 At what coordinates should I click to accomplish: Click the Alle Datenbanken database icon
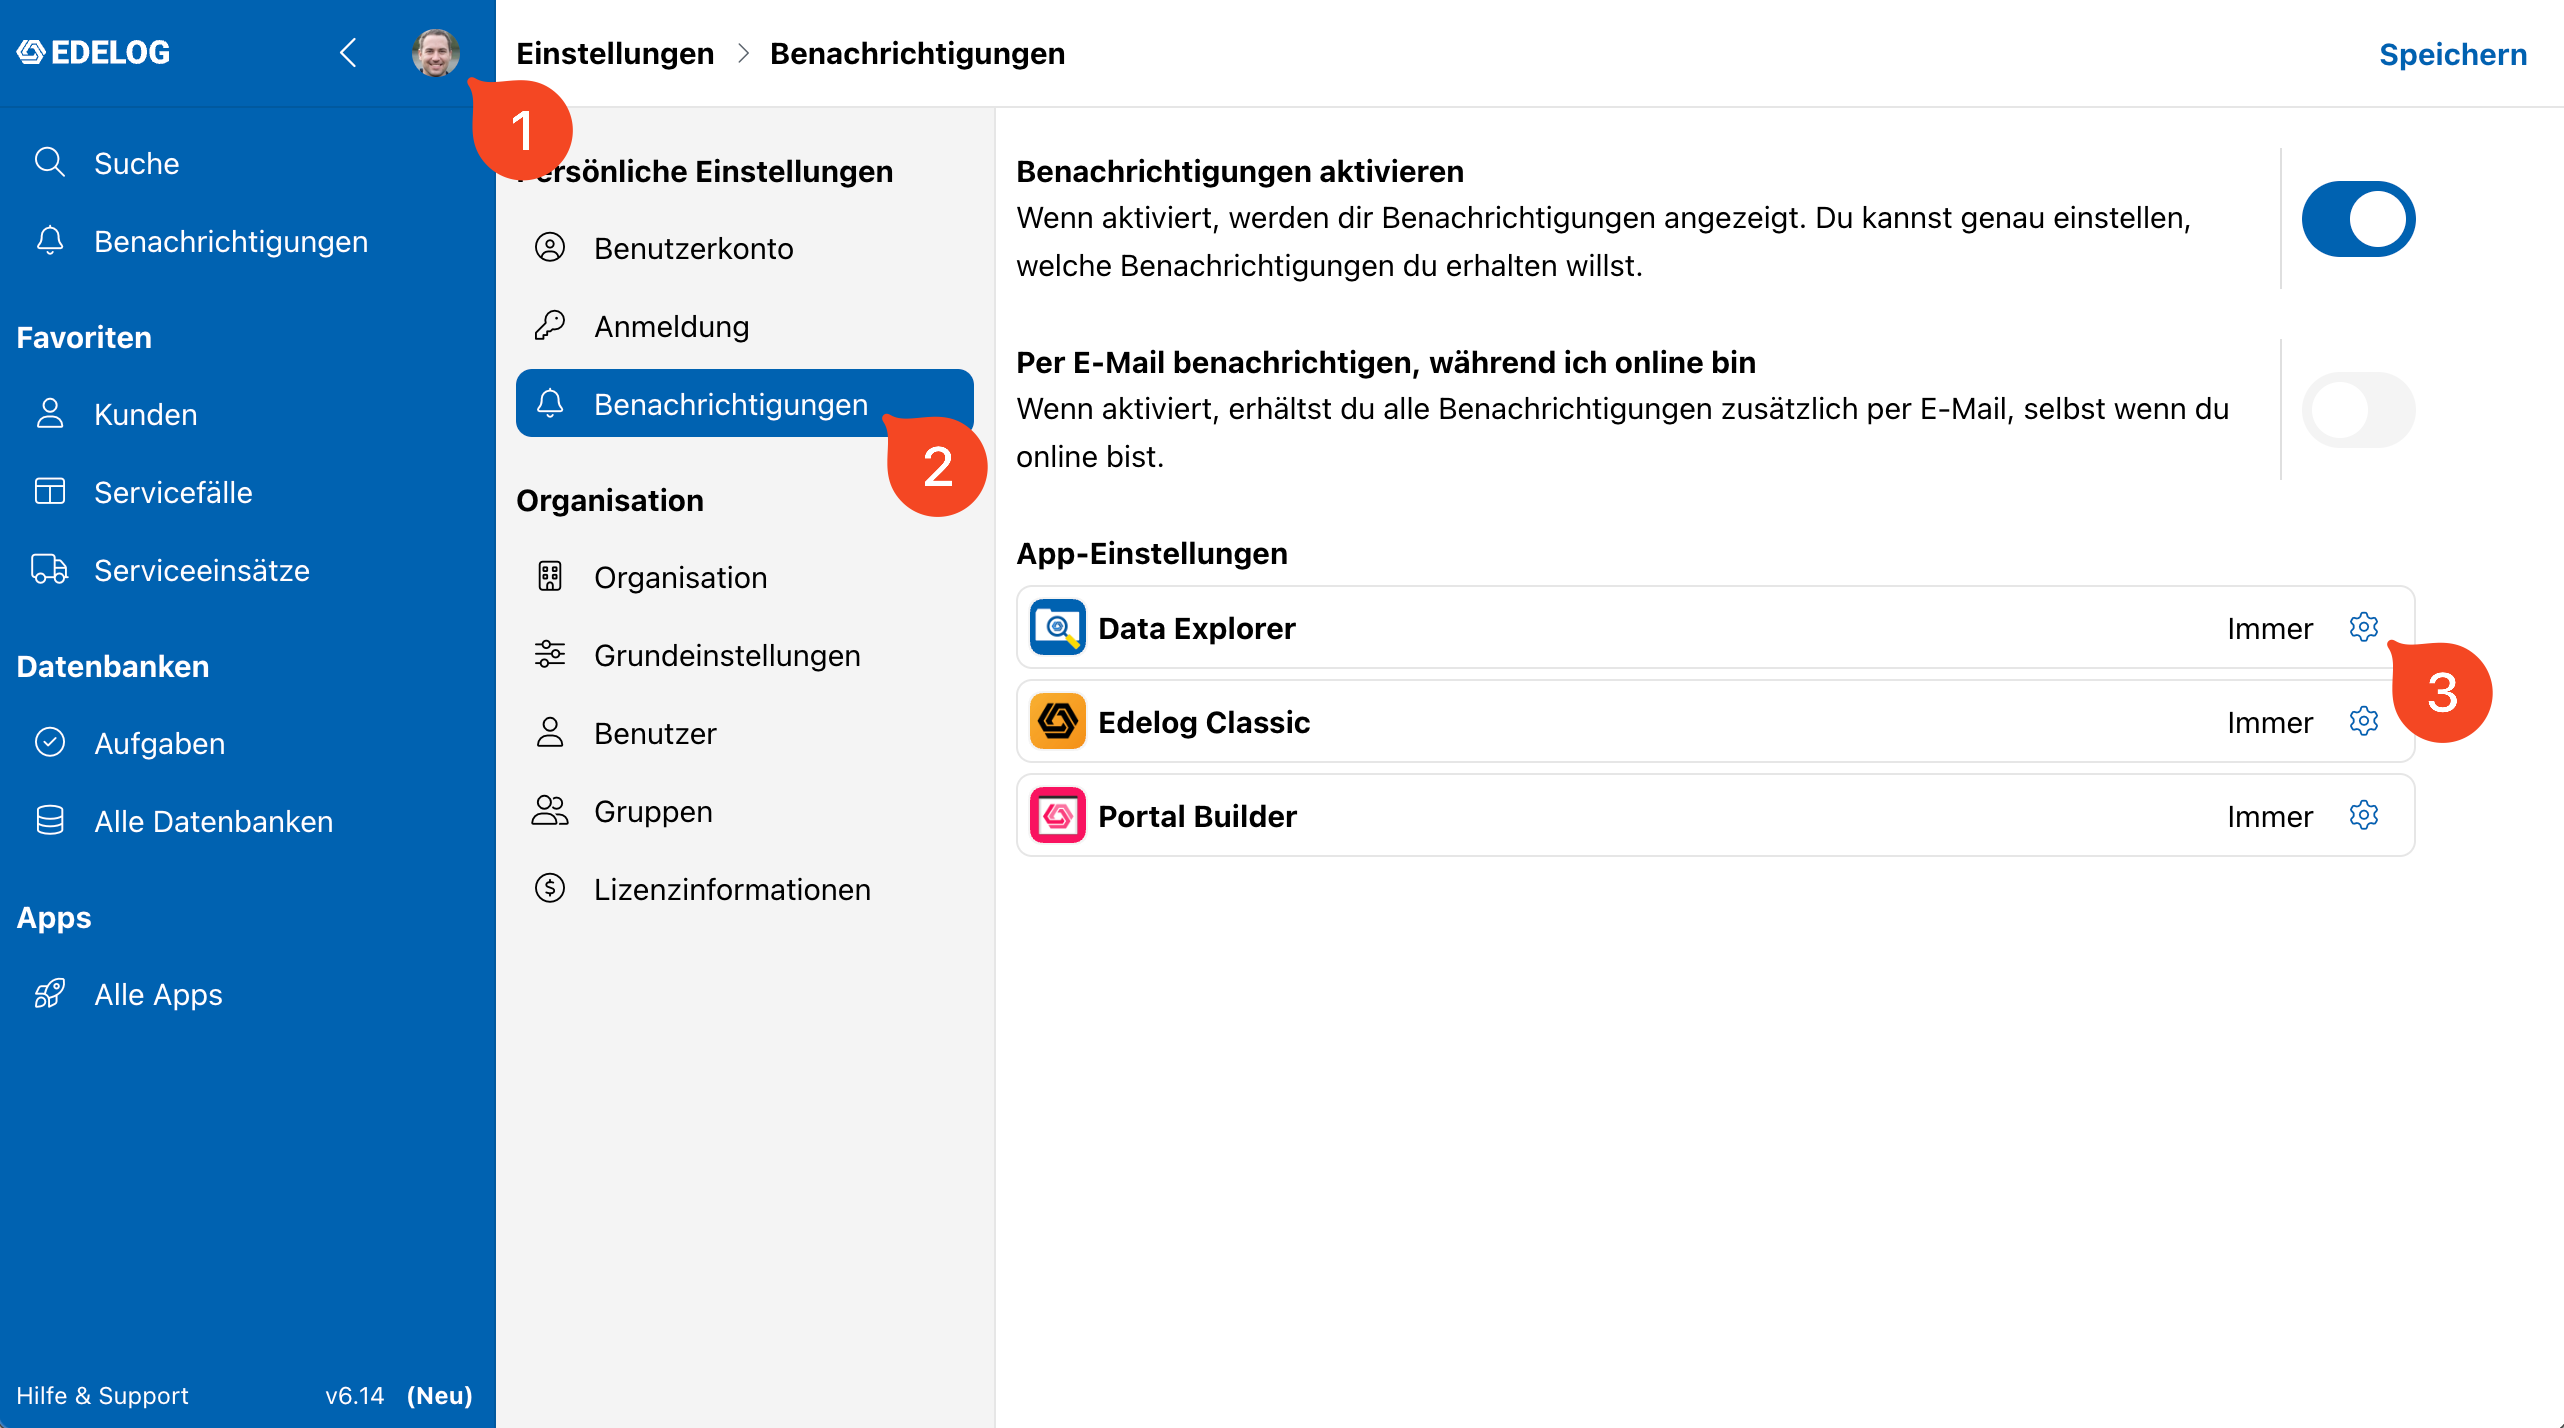click(50, 821)
